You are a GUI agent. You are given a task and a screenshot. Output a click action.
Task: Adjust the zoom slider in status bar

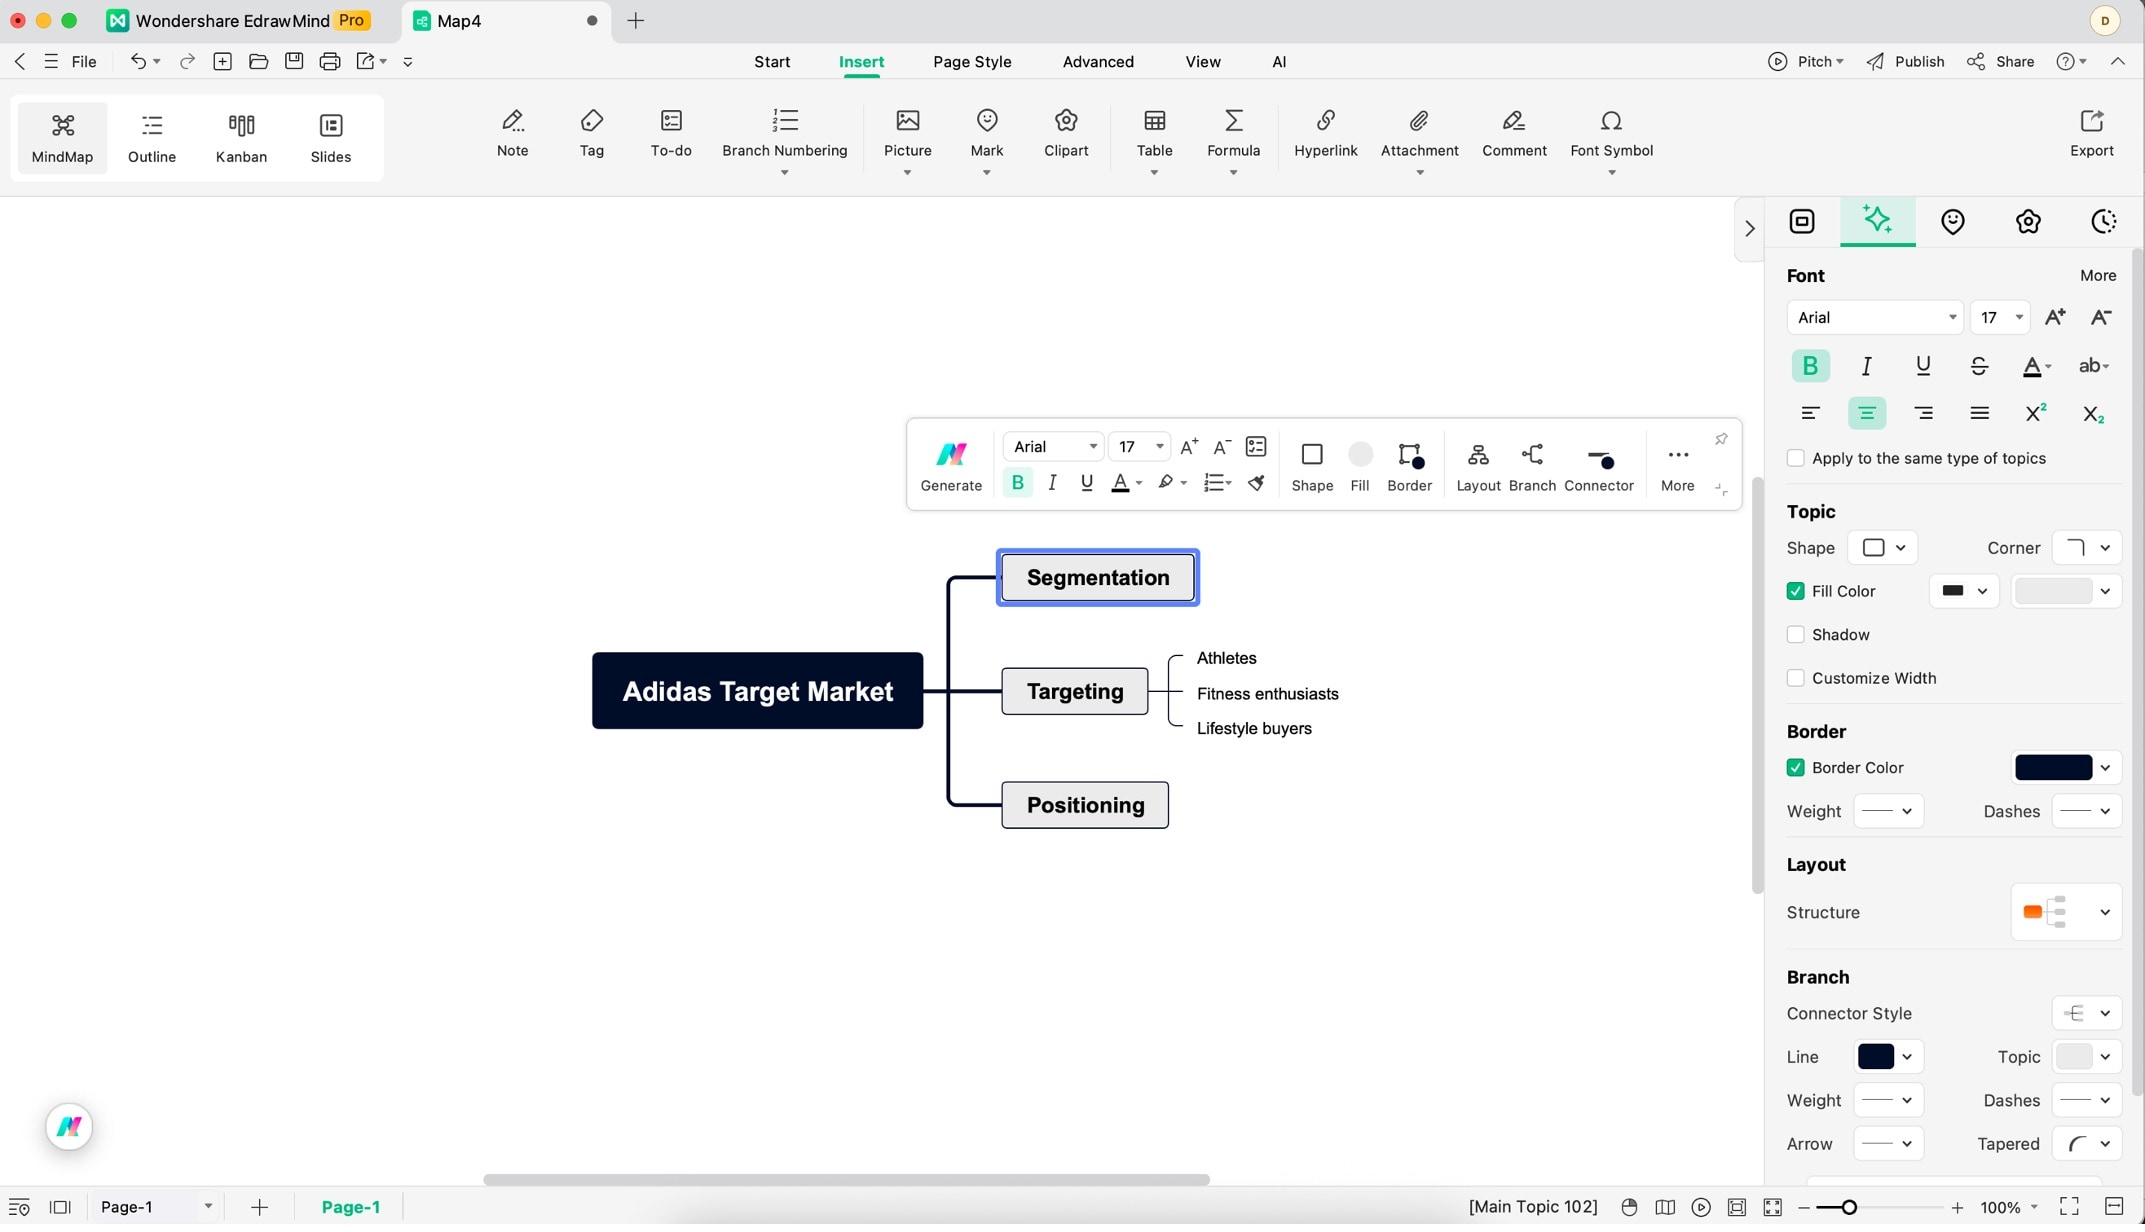click(1848, 1207)
